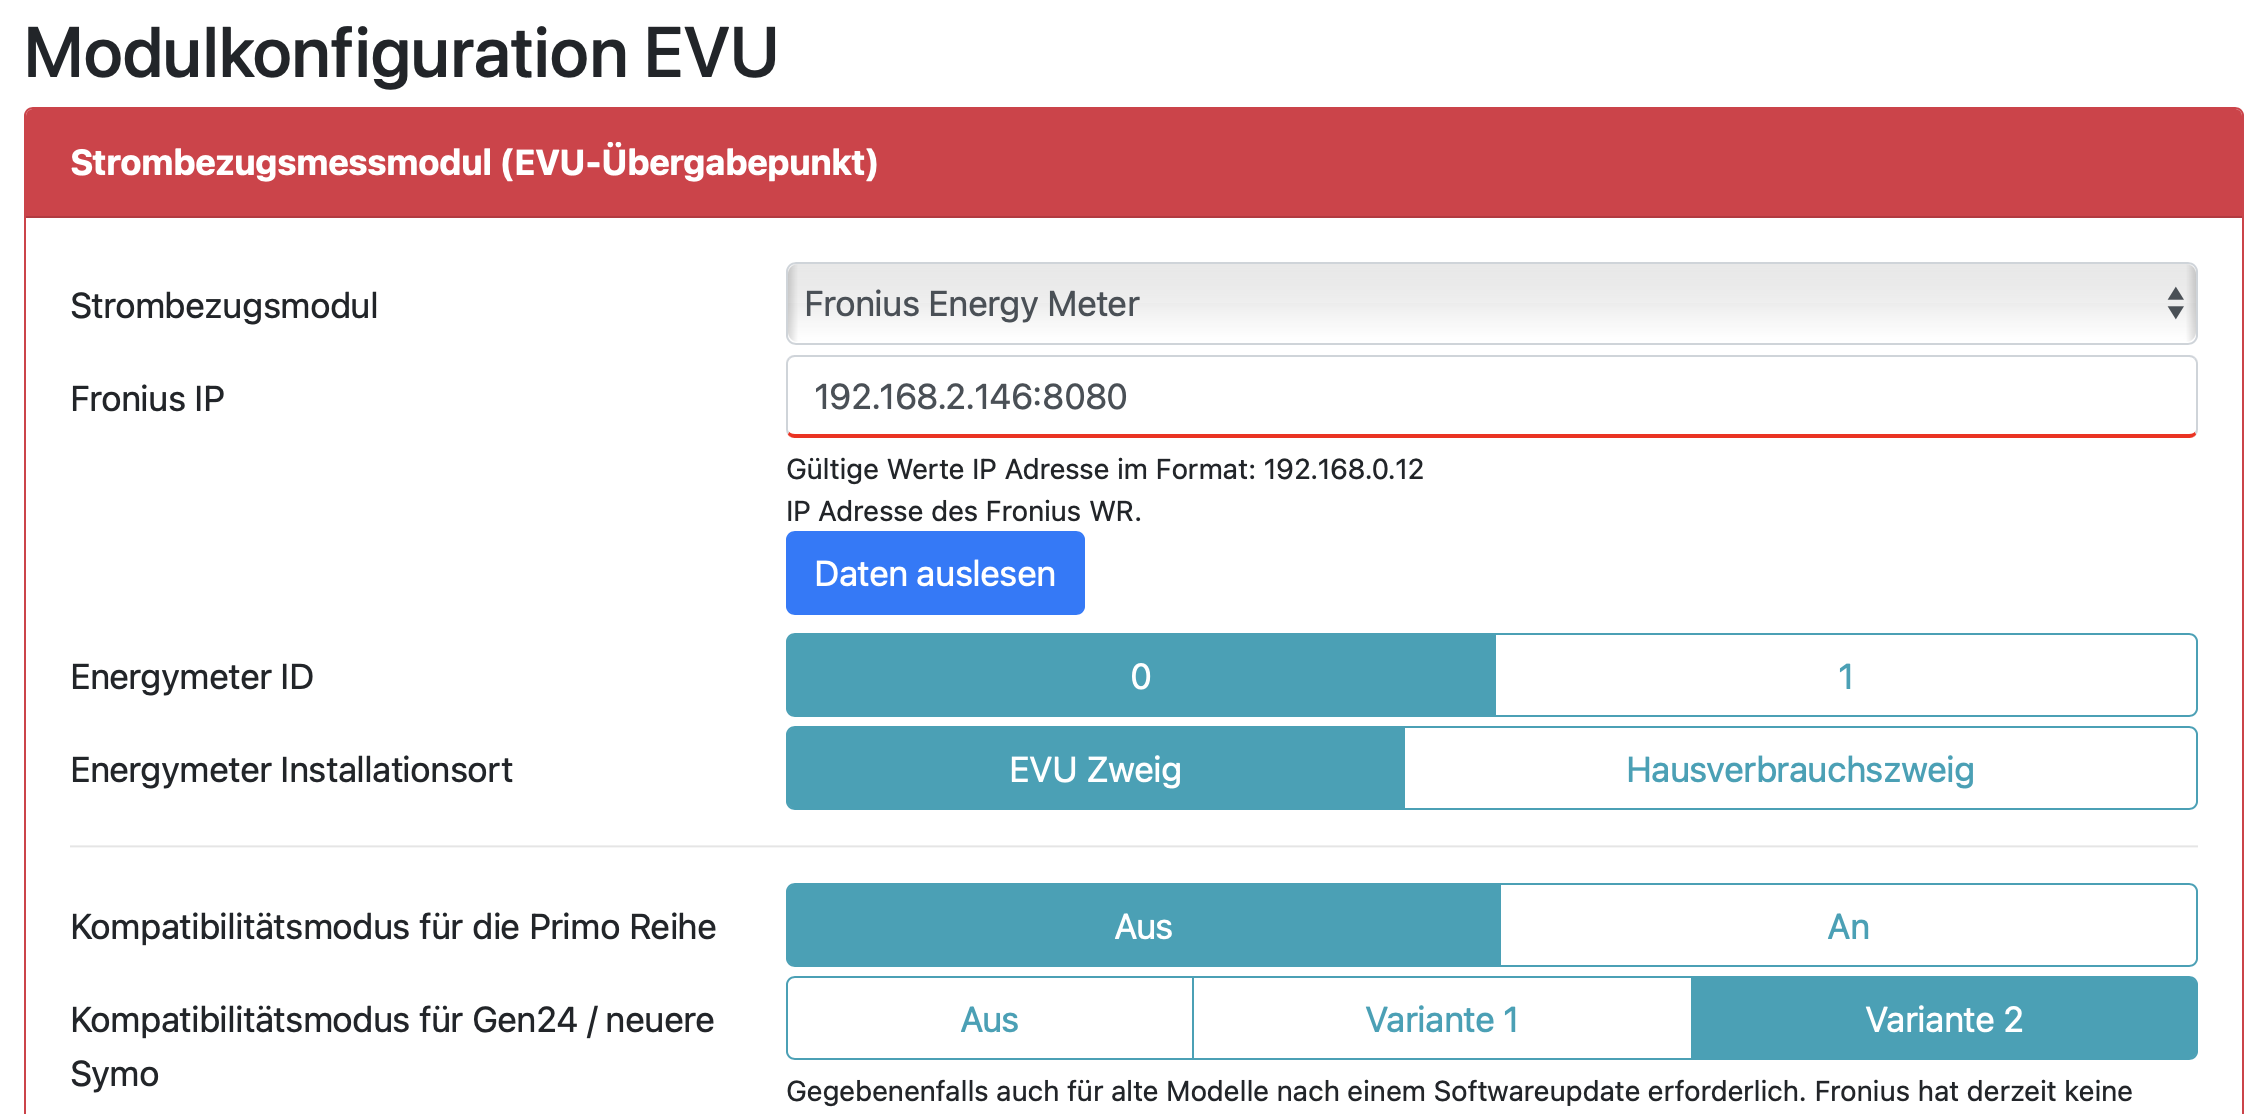2258x1114 pixels.
Task: Click the IP format help text
Action: [1104, 469]
